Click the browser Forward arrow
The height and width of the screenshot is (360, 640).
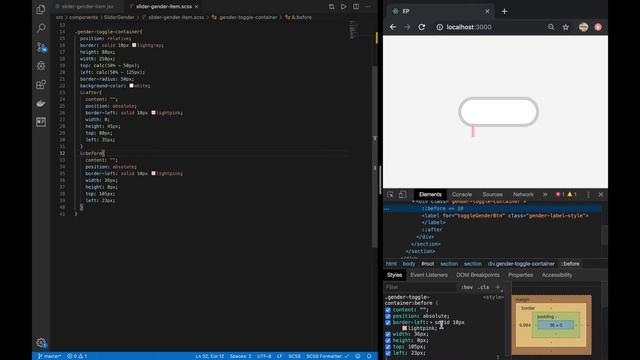tap(407, 27)
